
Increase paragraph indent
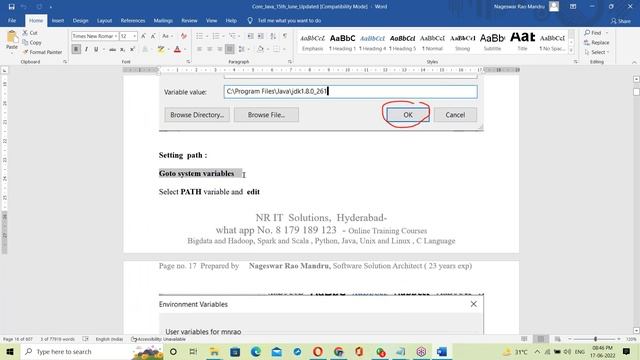pyautogui.click(x=261, y=36)
